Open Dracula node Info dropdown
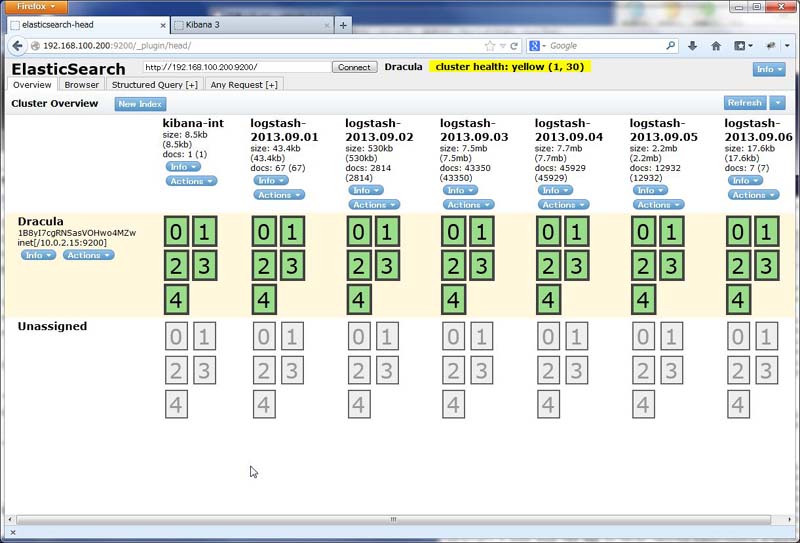Screen dimensions: 800x543 [x=38, y=255]
